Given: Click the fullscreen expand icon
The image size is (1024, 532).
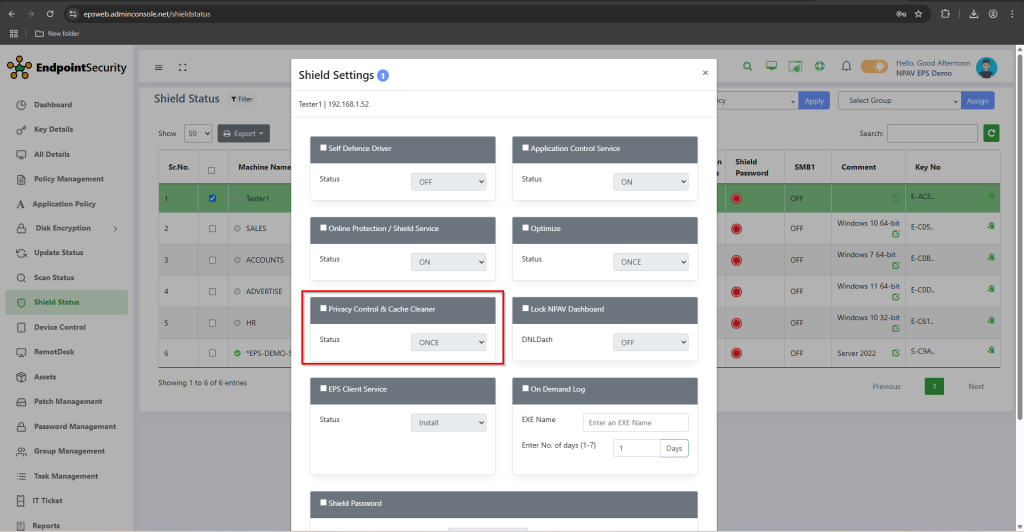Looking at the screenshot, I should point(183,68).
